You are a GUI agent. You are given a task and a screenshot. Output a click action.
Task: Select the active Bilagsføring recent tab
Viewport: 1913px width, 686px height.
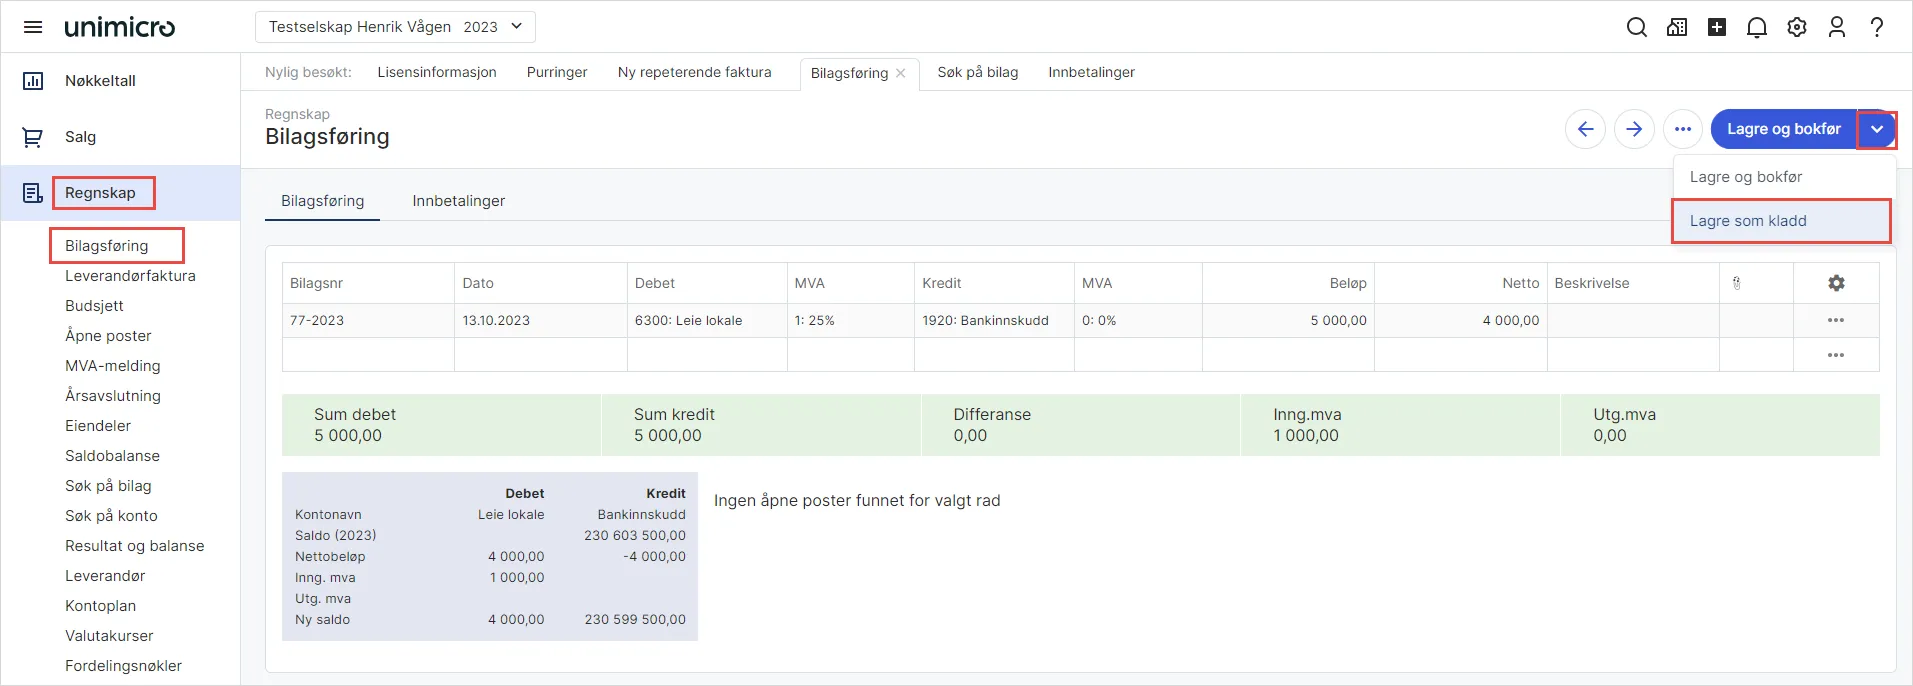point(849,73)
